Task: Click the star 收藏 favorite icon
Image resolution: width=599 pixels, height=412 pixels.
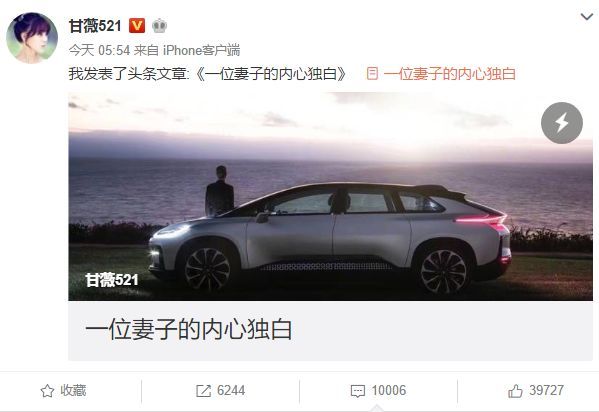Action: click(47, 391)
